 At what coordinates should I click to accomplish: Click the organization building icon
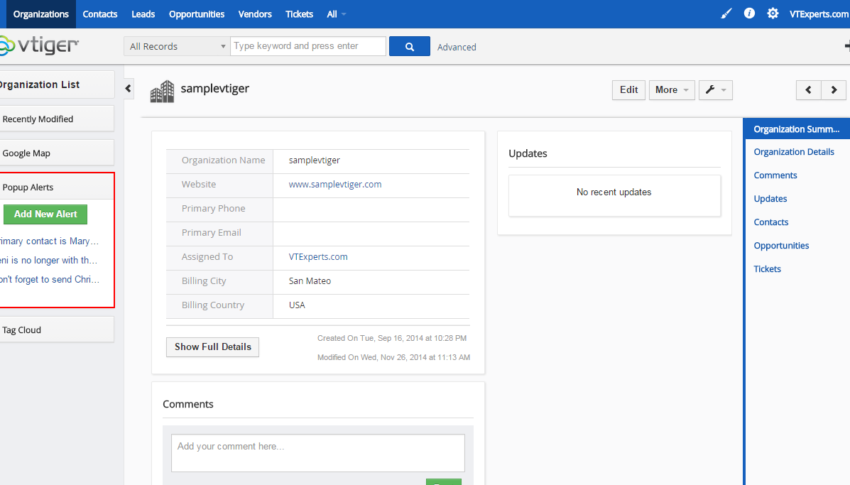(162, 91)
